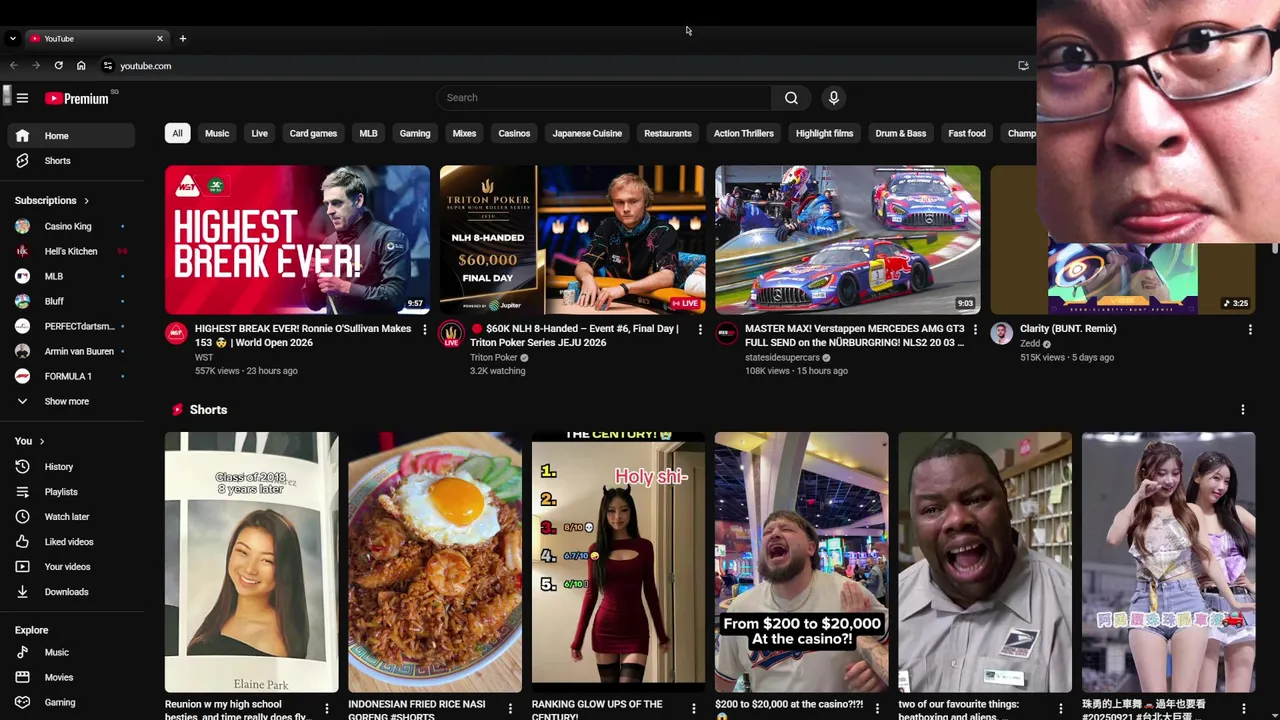
Task: Open Hell's Kitchen subscription channel
Action: 70,252
